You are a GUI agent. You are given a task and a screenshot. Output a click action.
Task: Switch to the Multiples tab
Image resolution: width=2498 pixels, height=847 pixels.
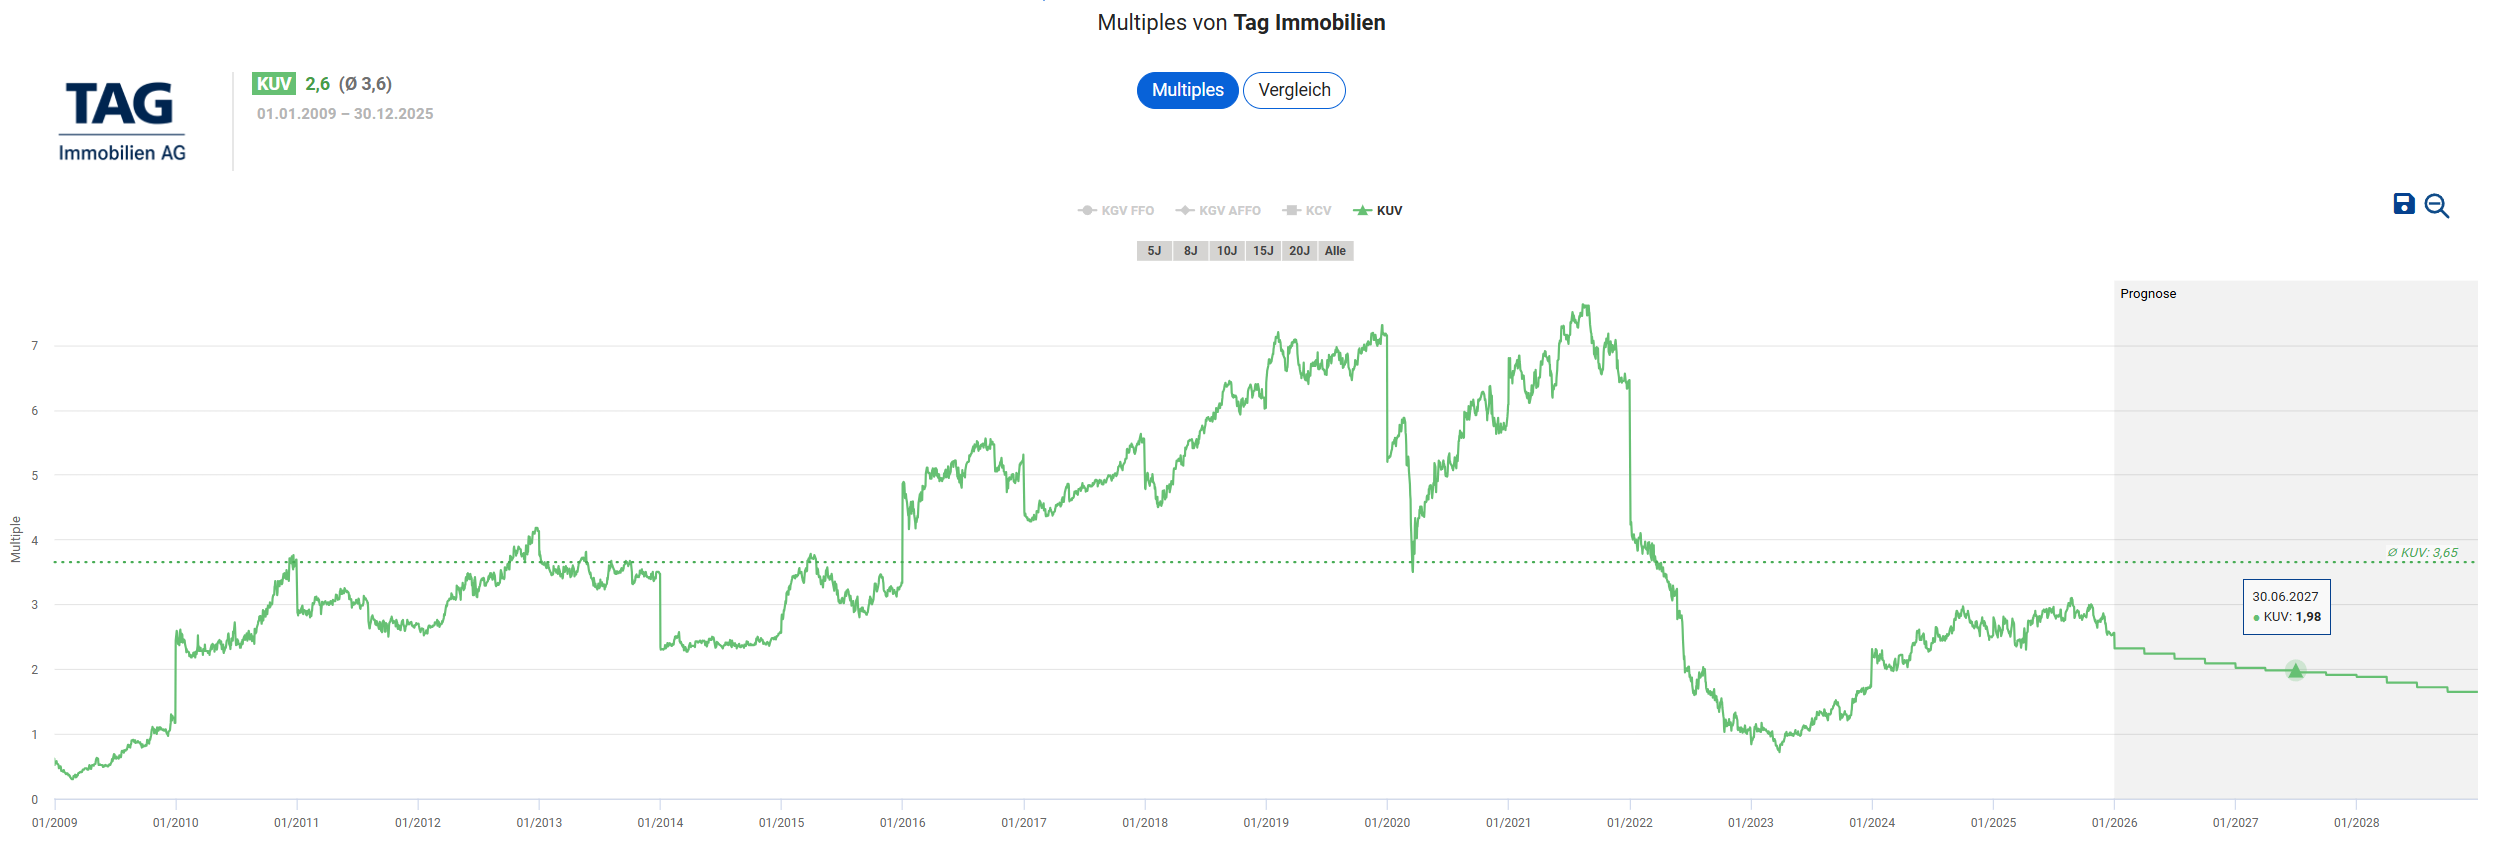[1187, 90]
